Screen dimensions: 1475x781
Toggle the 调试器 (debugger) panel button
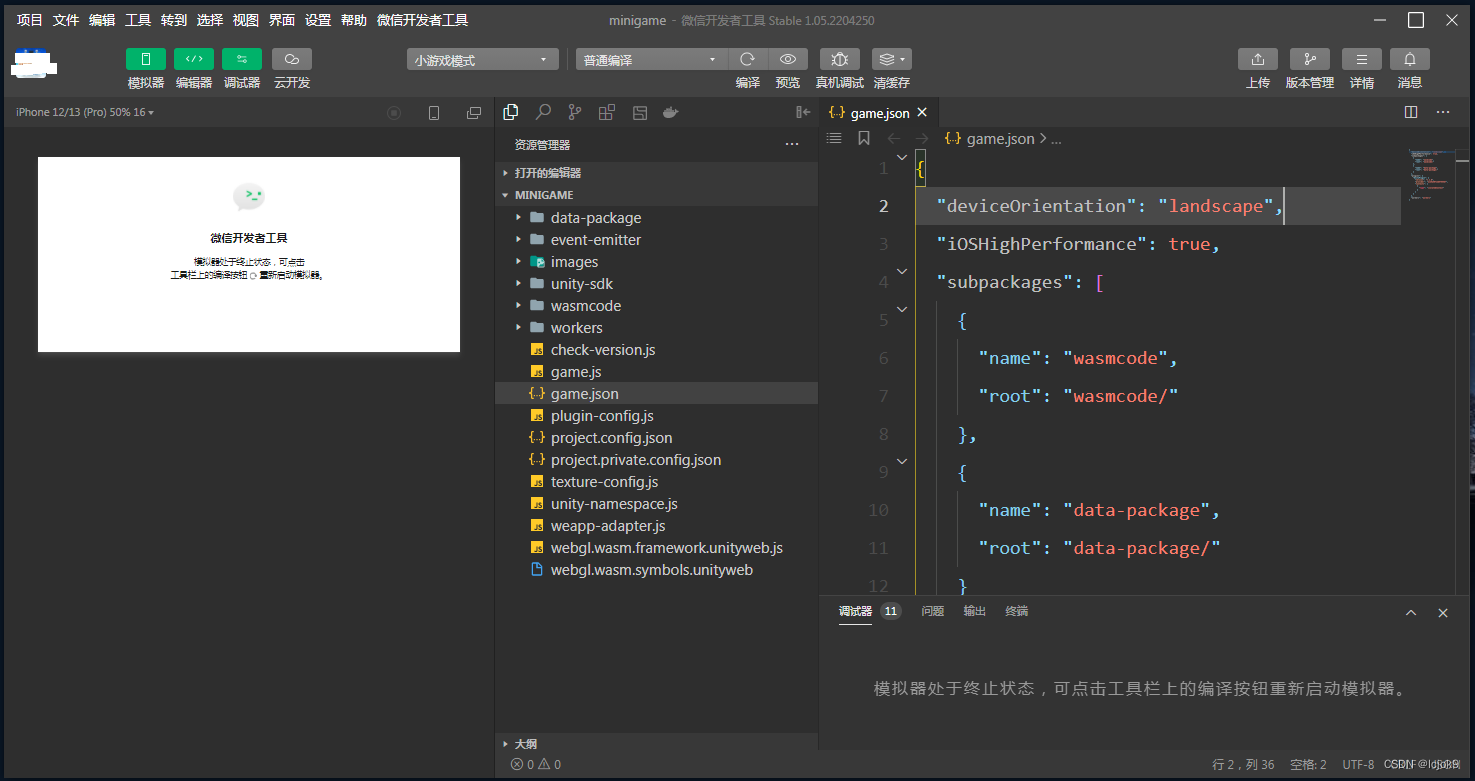[x=242, y=59]
